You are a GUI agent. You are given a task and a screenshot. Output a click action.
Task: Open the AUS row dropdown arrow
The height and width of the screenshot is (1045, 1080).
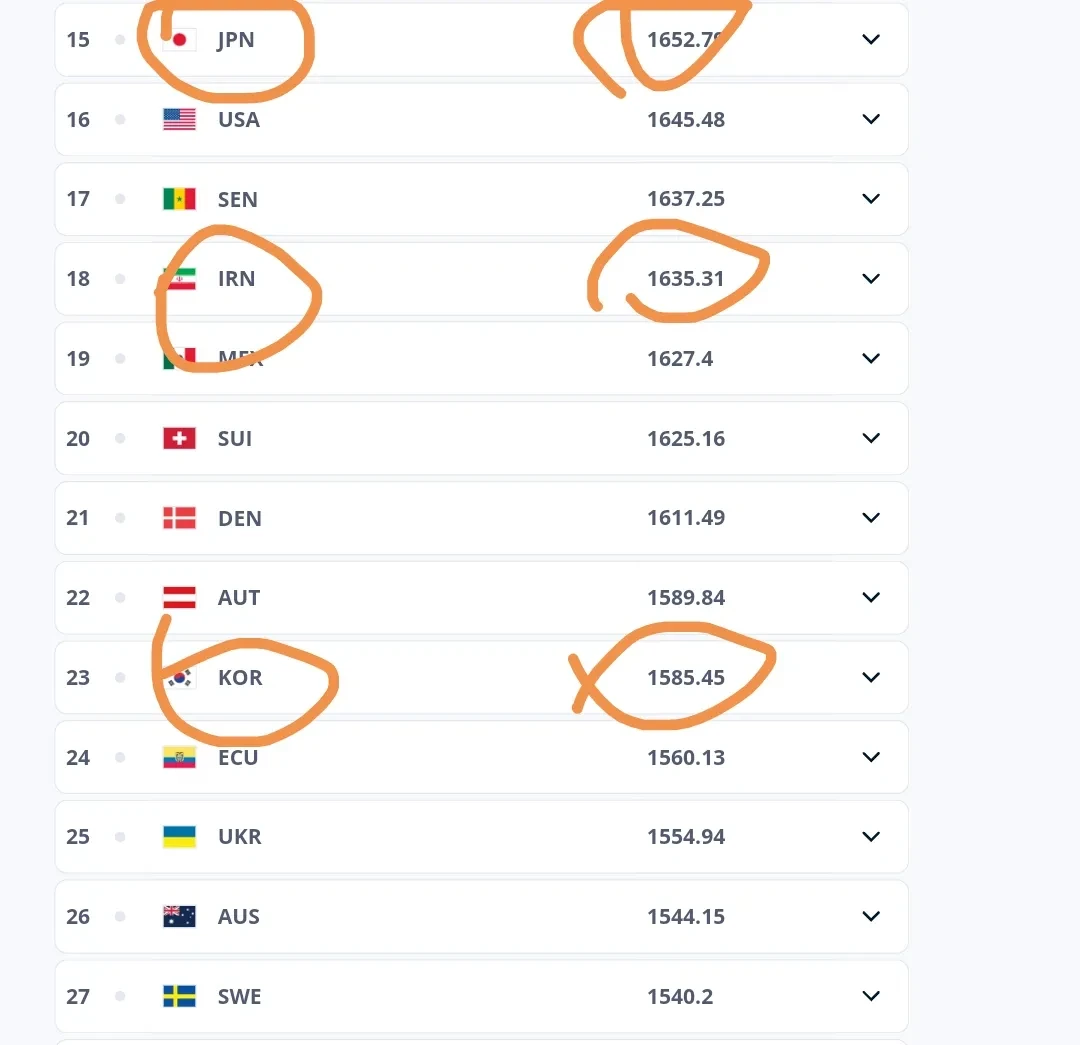871,916
